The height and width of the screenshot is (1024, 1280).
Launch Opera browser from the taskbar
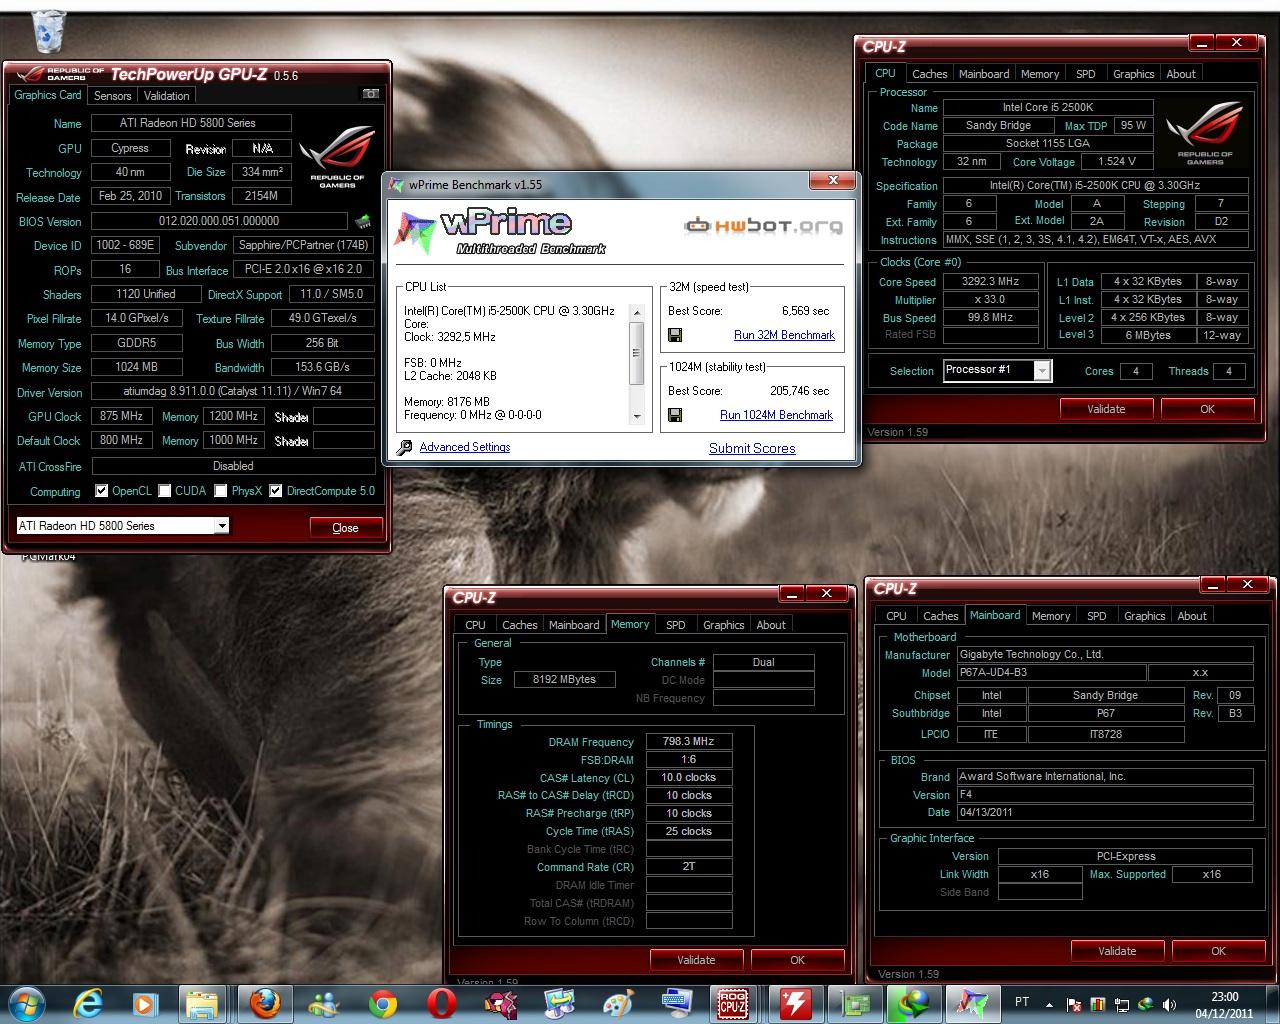click(x=441, y=1003)
